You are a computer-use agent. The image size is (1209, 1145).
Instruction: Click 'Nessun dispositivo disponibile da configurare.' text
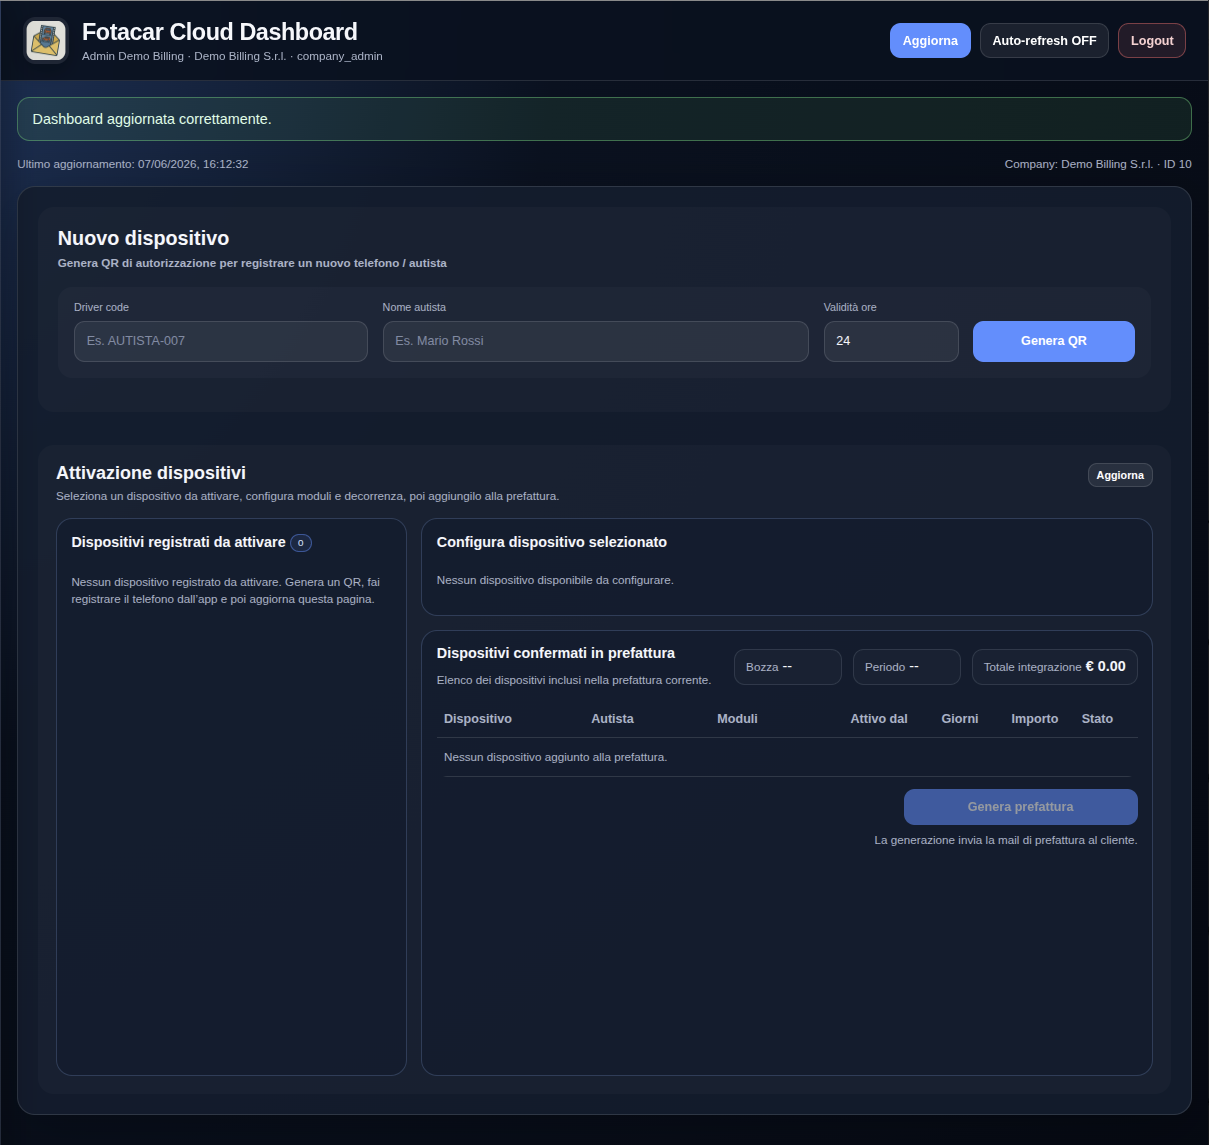[x=555, y=580]
